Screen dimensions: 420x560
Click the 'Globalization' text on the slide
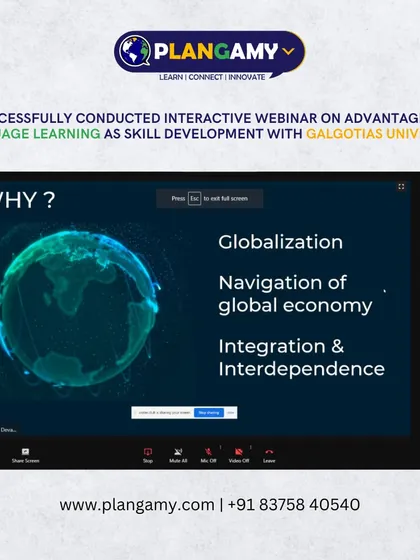pos(281,242)
